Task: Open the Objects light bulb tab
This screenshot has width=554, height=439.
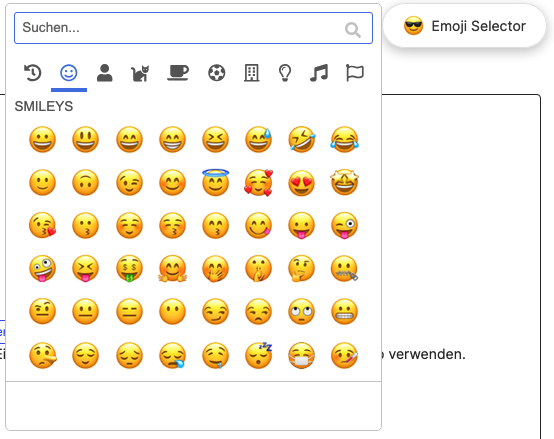Action: [285, 73]
